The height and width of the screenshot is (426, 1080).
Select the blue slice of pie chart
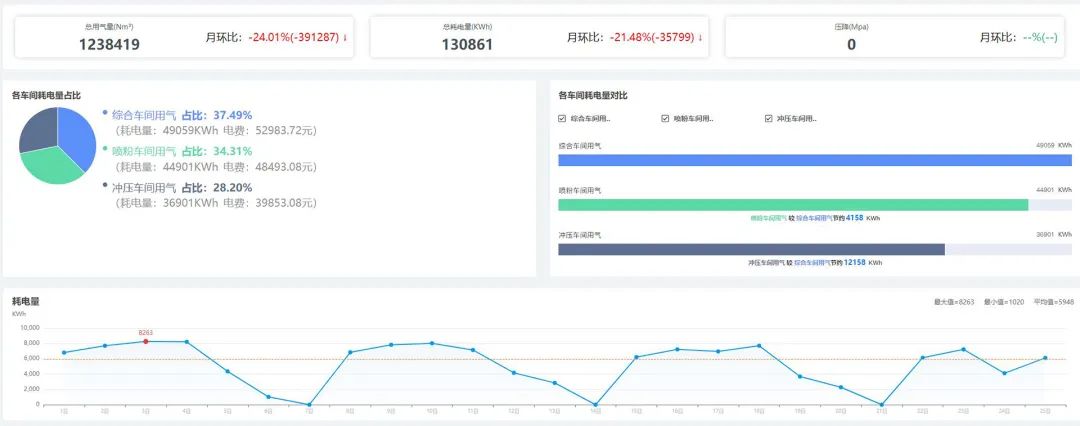[x=74, y=130]
